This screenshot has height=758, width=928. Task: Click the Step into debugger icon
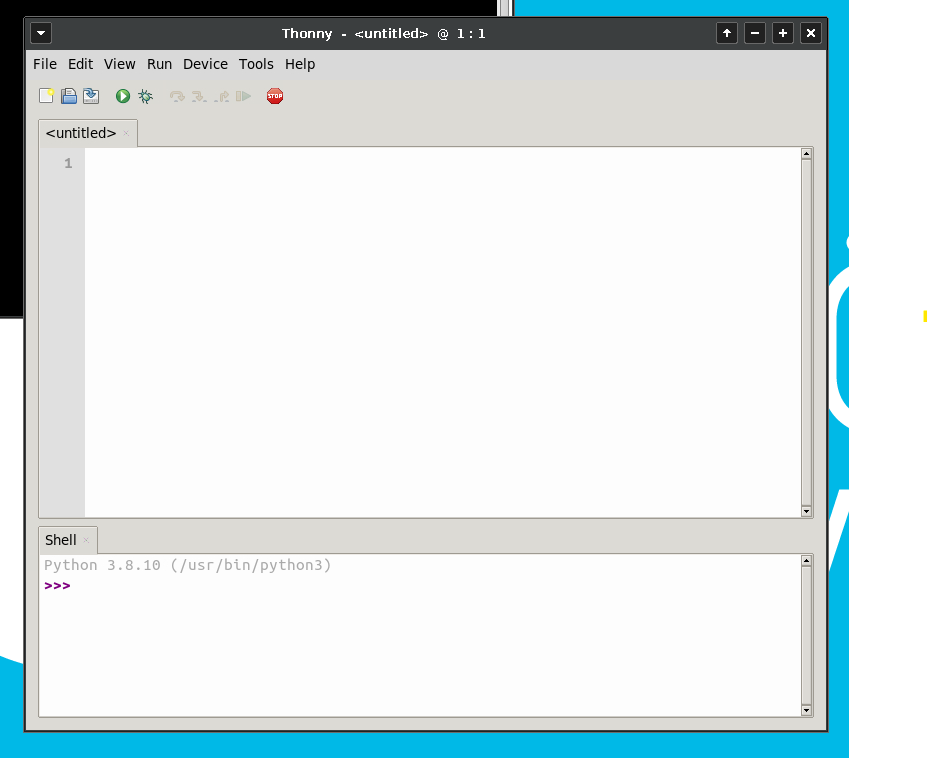tap(199, 96)
